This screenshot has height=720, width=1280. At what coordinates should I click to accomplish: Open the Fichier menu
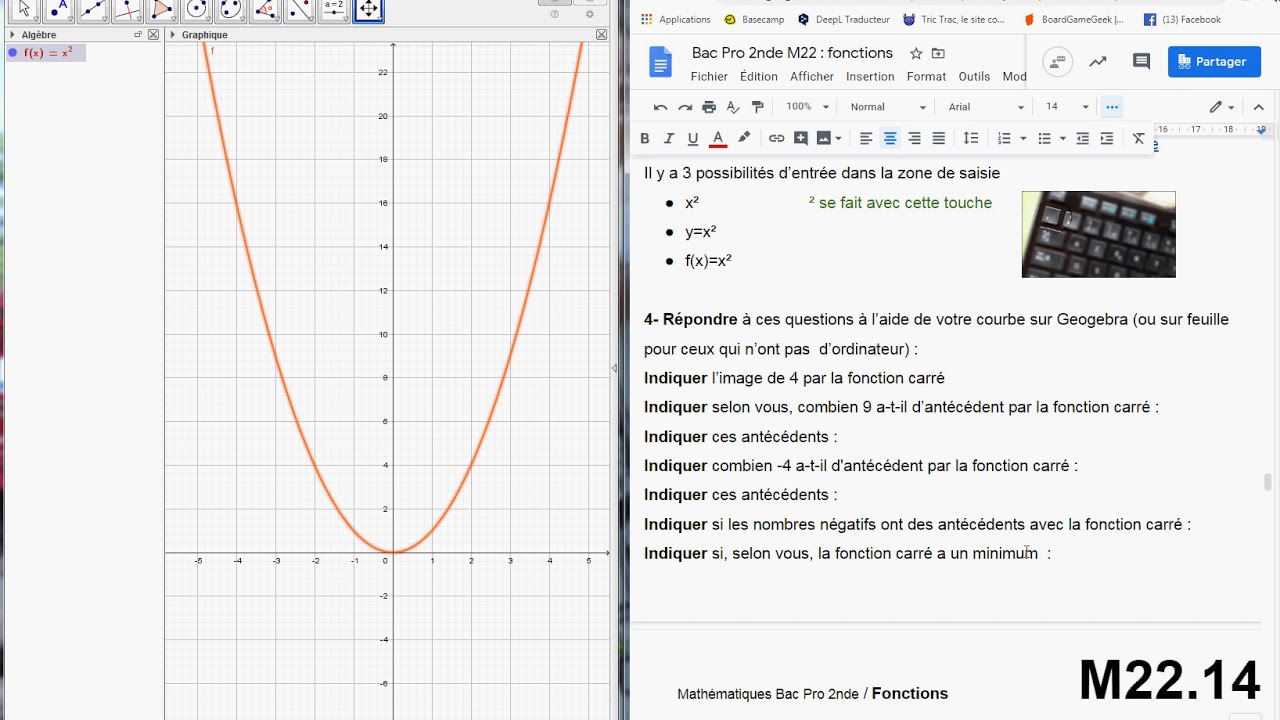[709, 77]
